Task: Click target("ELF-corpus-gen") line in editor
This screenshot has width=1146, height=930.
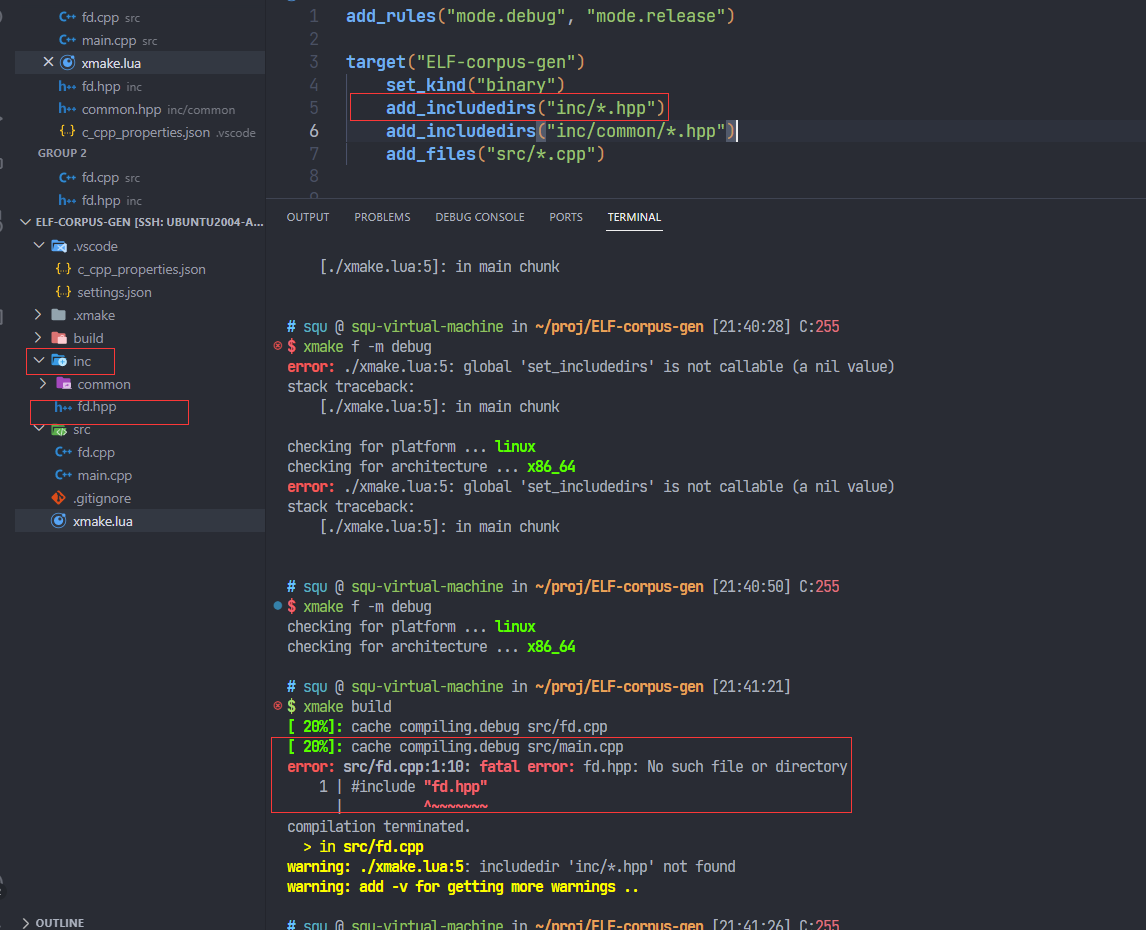Action: [465, 61]
